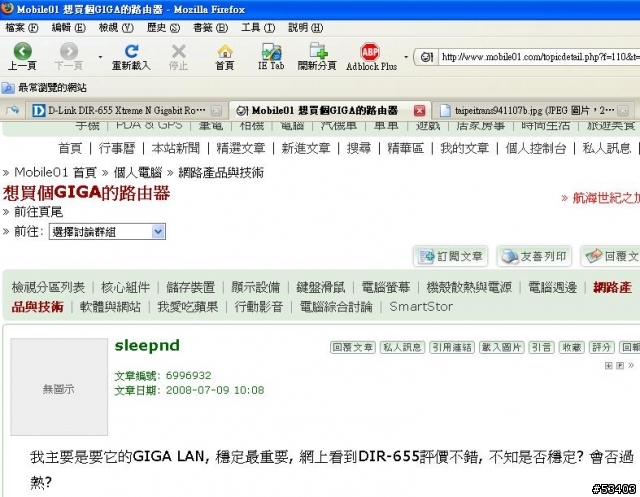Screen dimensions: 640x497
Task: Open 本站新聞 link
Action: point(176,148)
